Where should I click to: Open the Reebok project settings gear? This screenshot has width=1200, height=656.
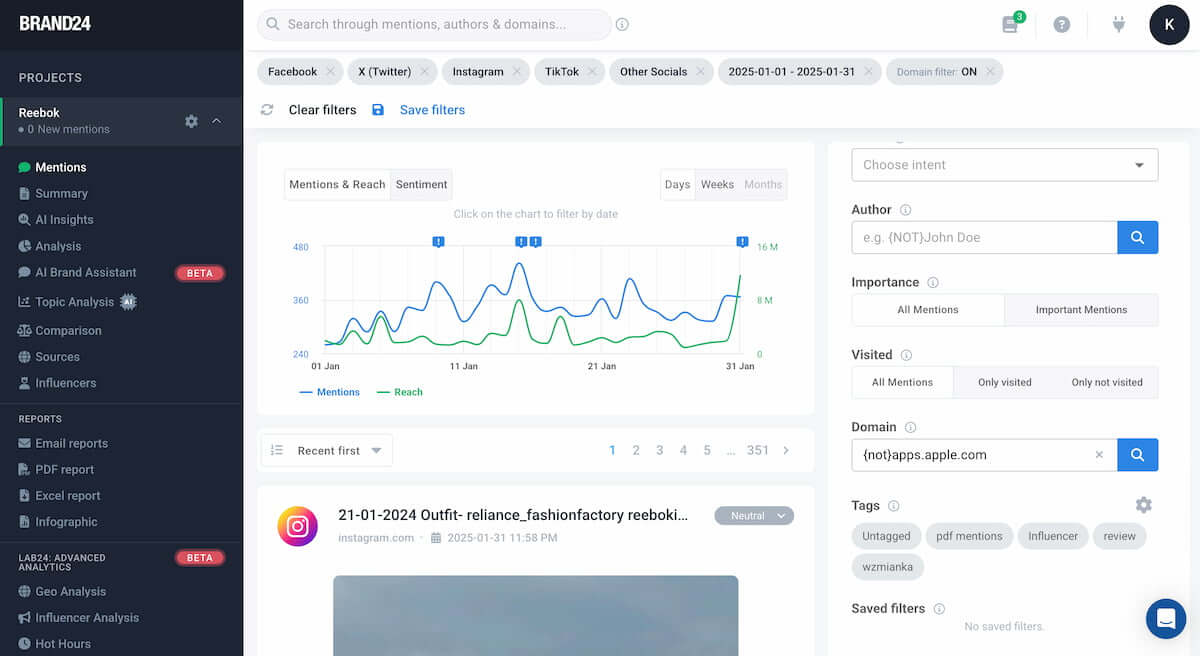(191, 121)
